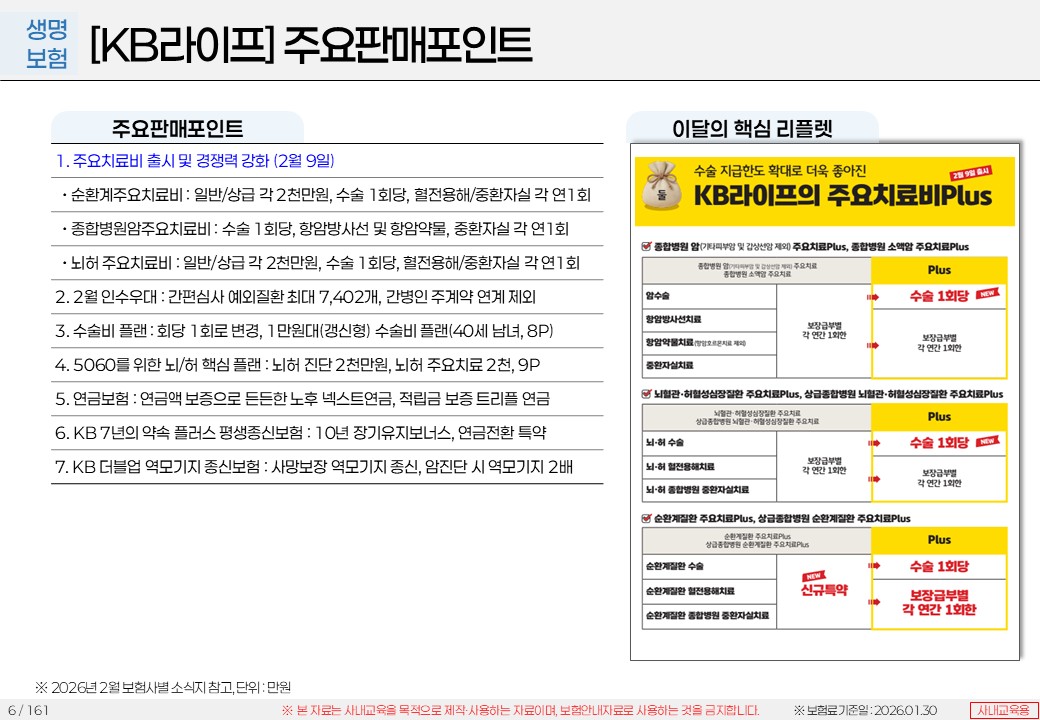The width and height of the screenshot is (1040, 720).
Task: Click the '사내교육용' label in the footer
Action: [x=1003, y=709]
